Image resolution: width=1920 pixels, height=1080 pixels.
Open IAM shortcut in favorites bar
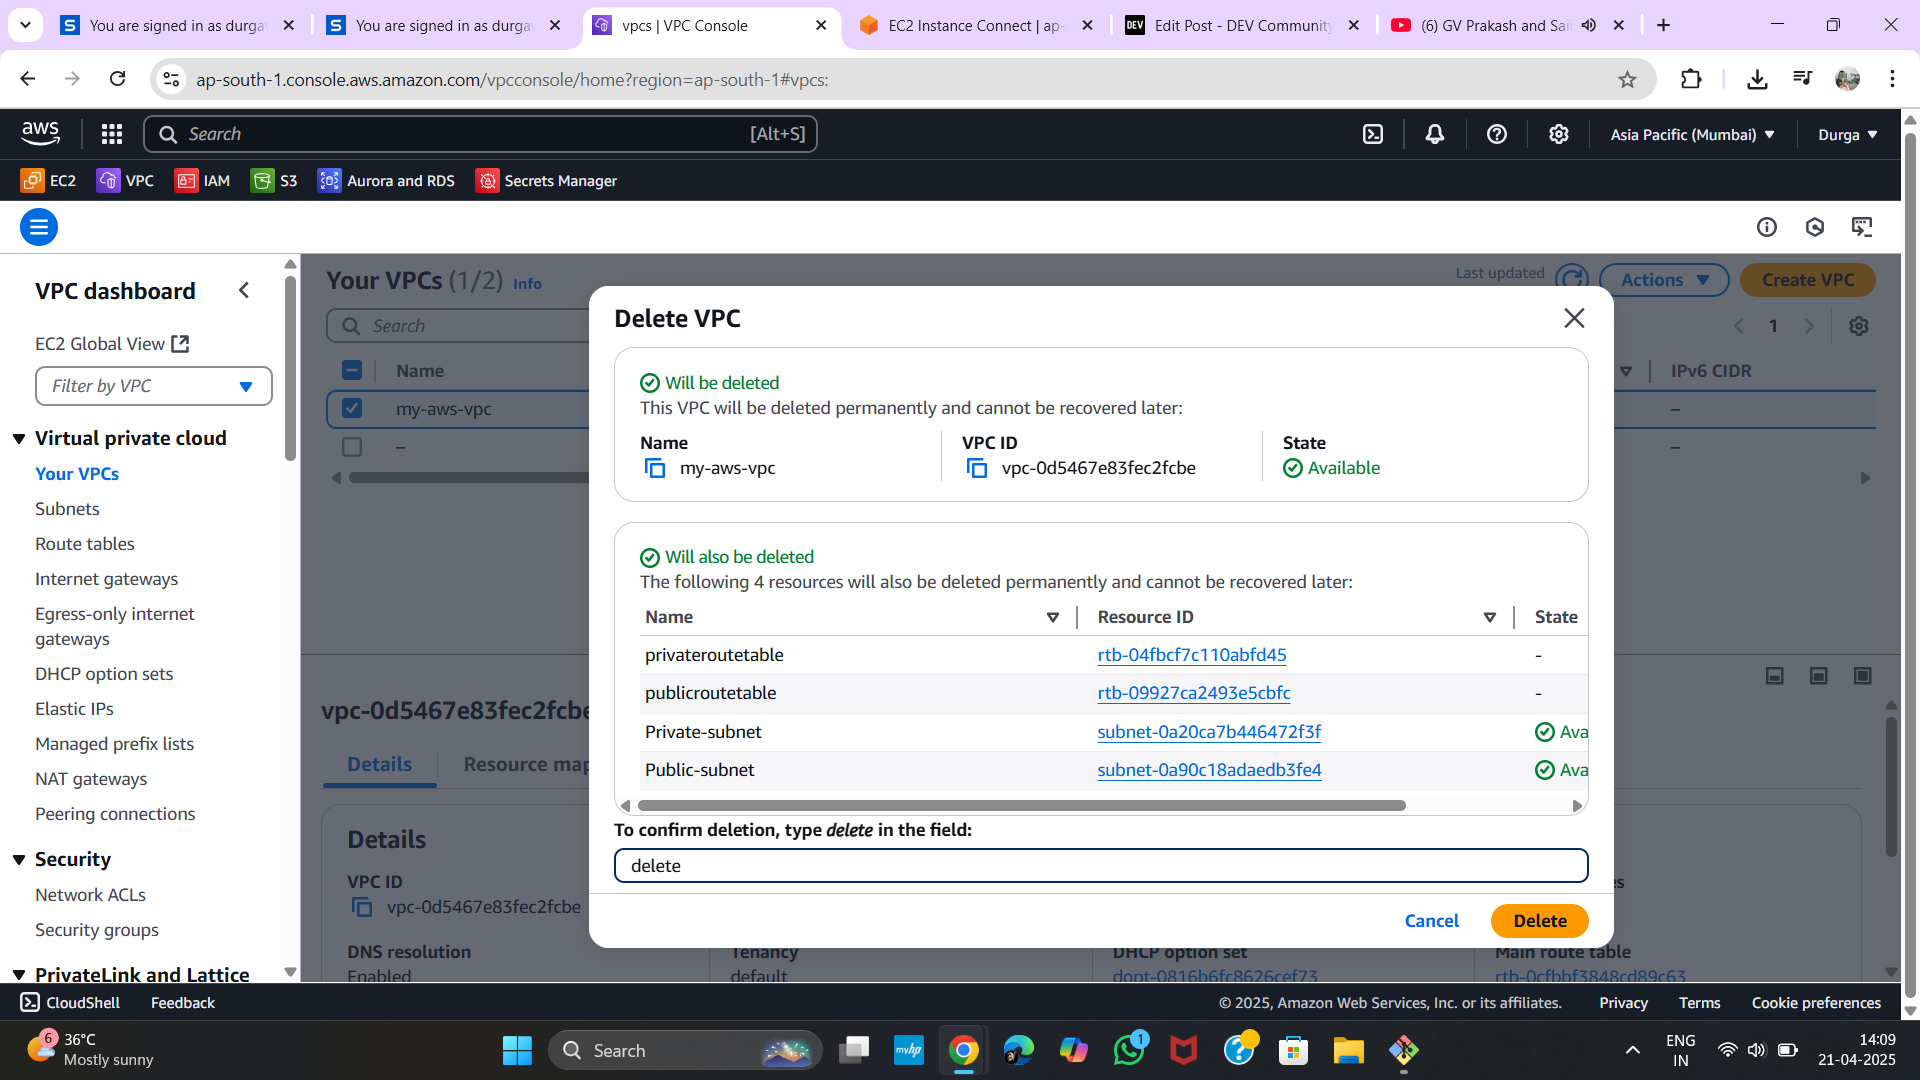[x=202, y=181]
